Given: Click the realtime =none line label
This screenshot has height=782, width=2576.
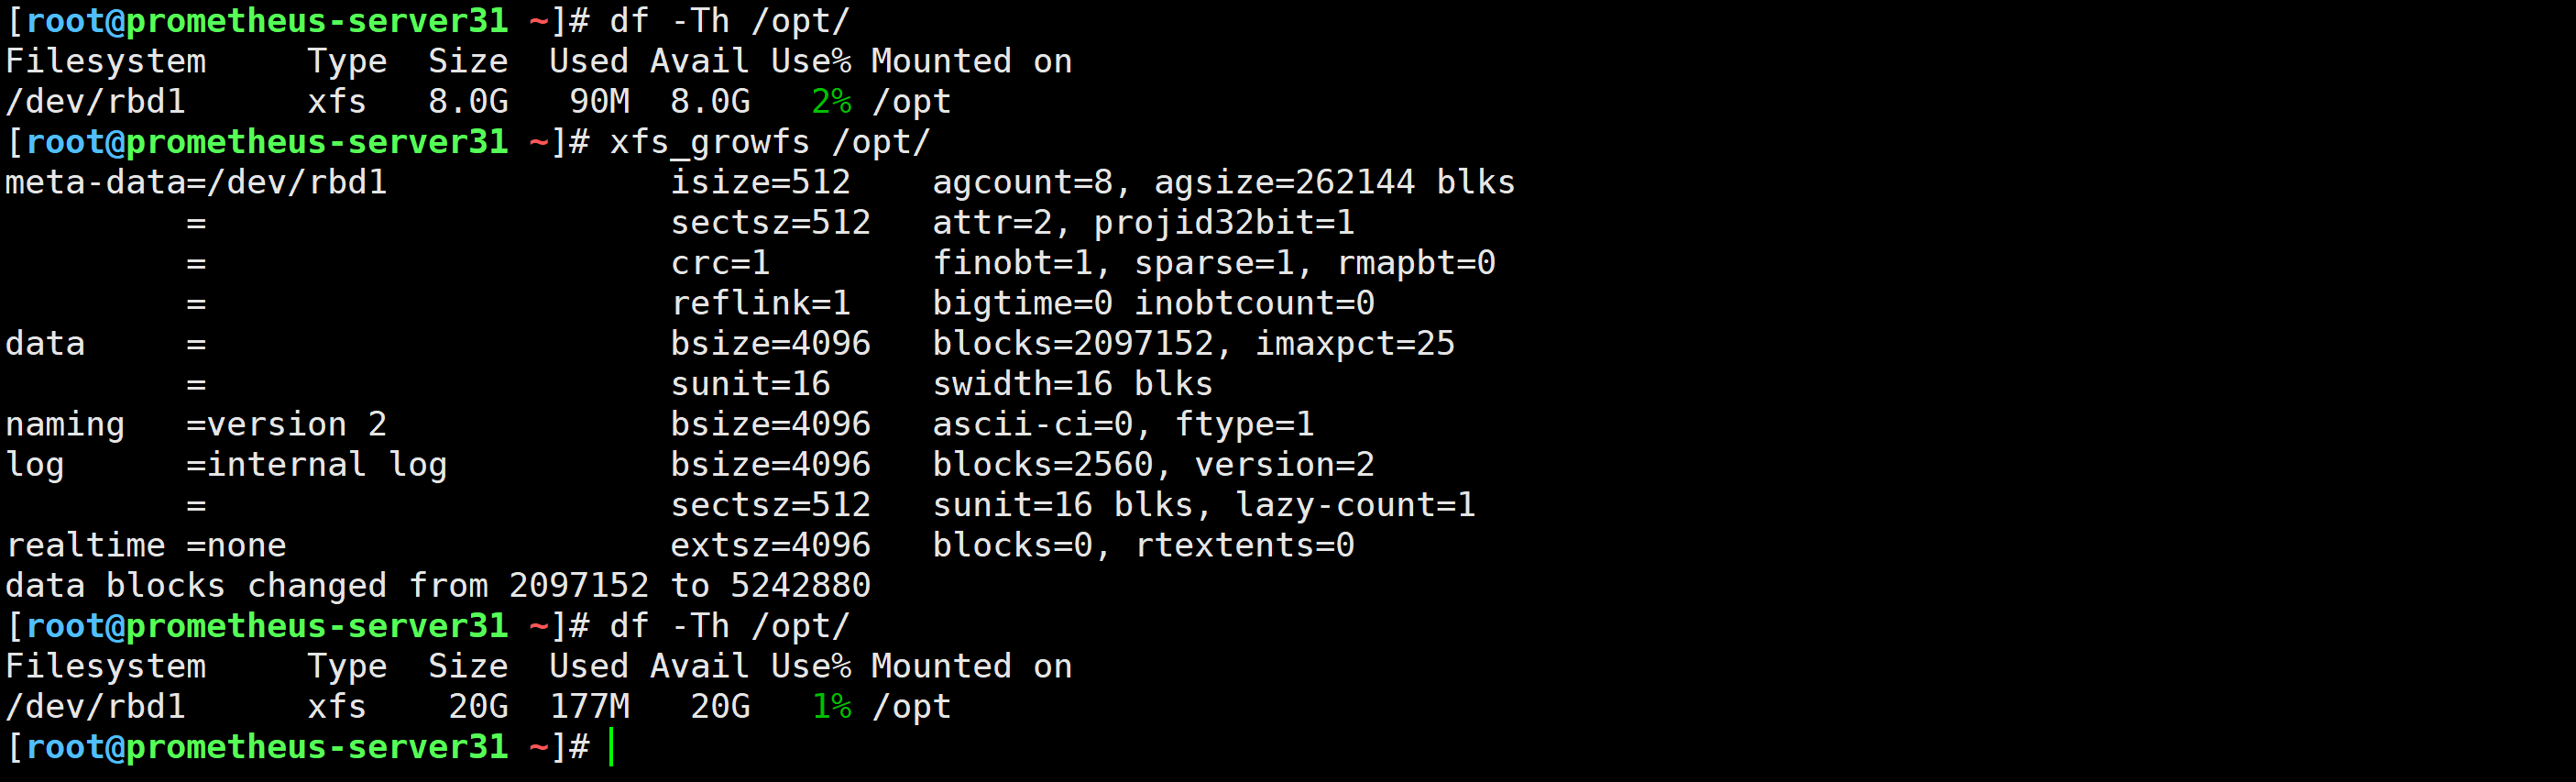Looking at the screenshot, I should (x=146, y=546).
